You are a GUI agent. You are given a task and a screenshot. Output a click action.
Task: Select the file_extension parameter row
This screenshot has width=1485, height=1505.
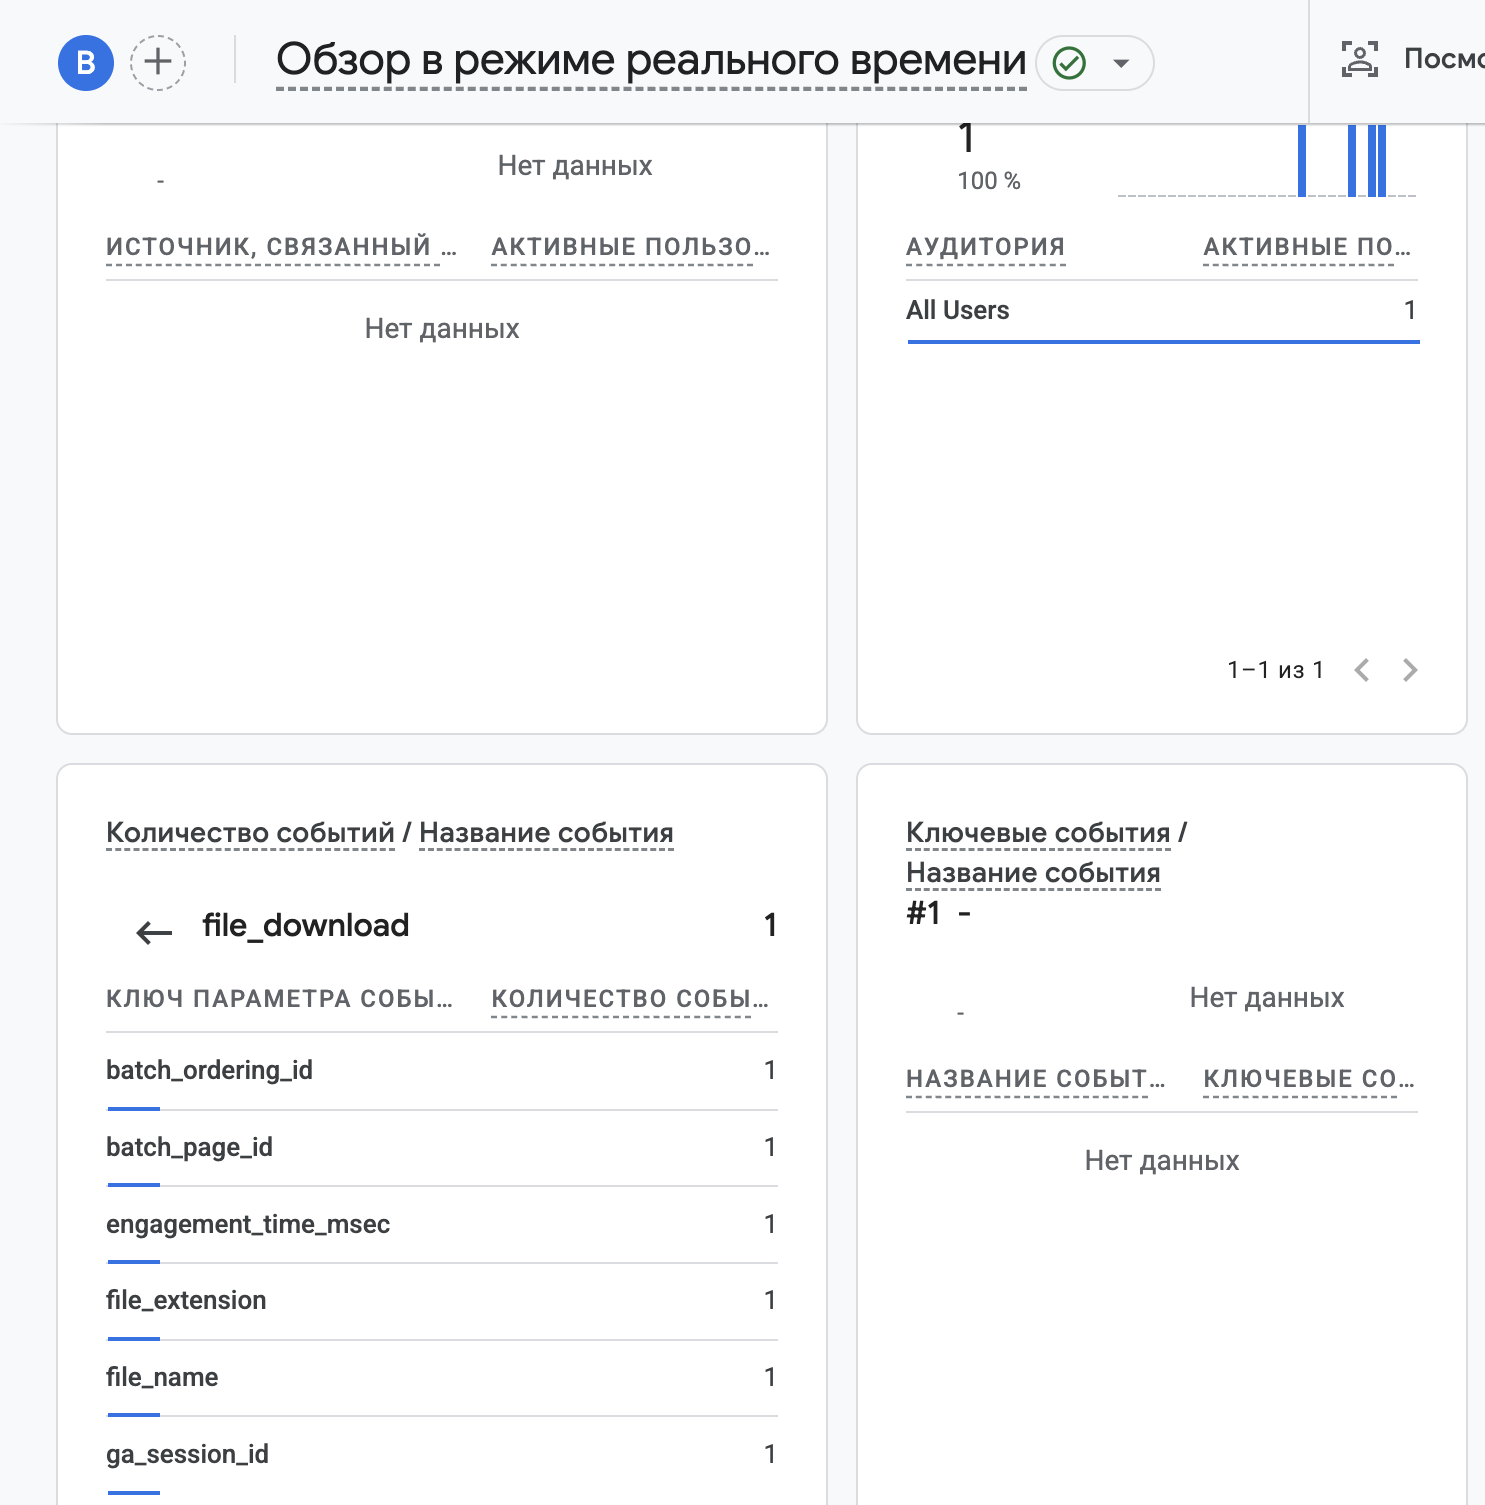pyautogui.click(x=442, y=1301)
